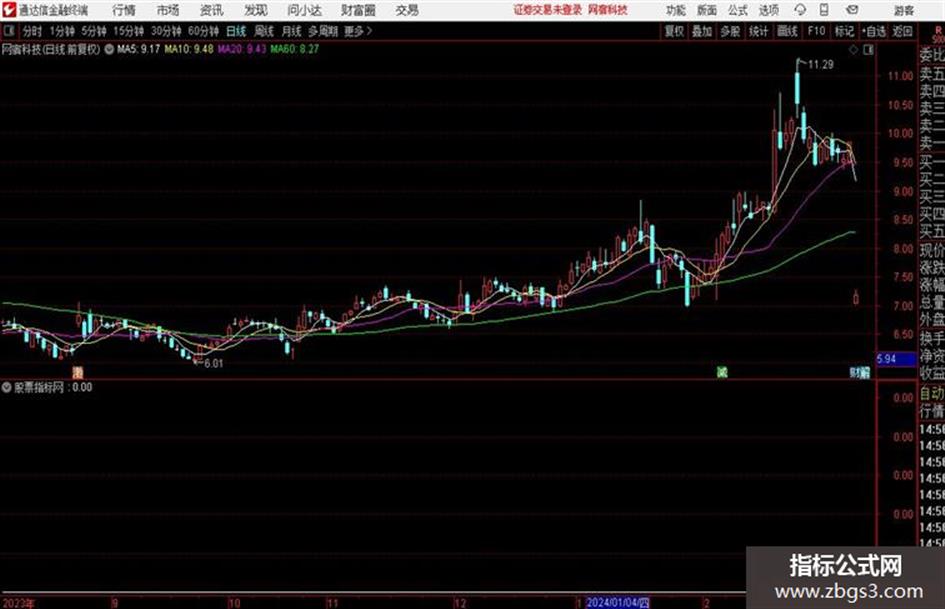Screen dimensions: 945x609
Task: Switch to 分时 chart period
Action: 32,31
